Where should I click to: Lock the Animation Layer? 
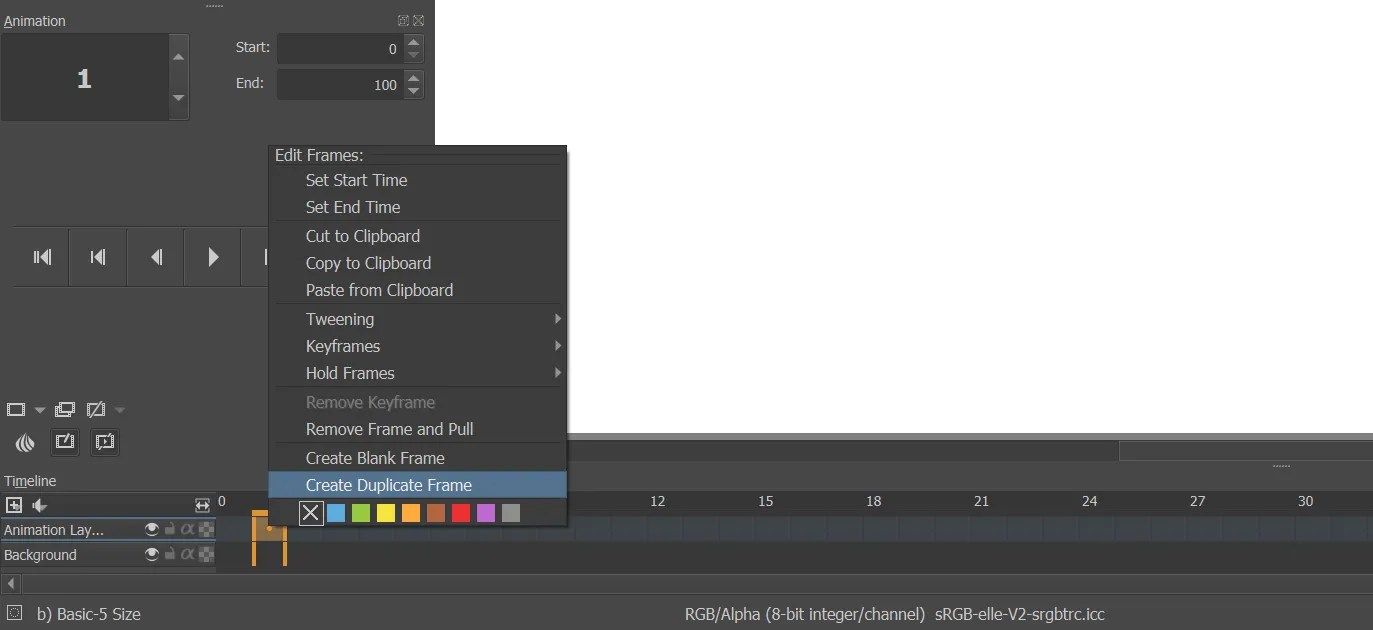[x=169, y=530]
